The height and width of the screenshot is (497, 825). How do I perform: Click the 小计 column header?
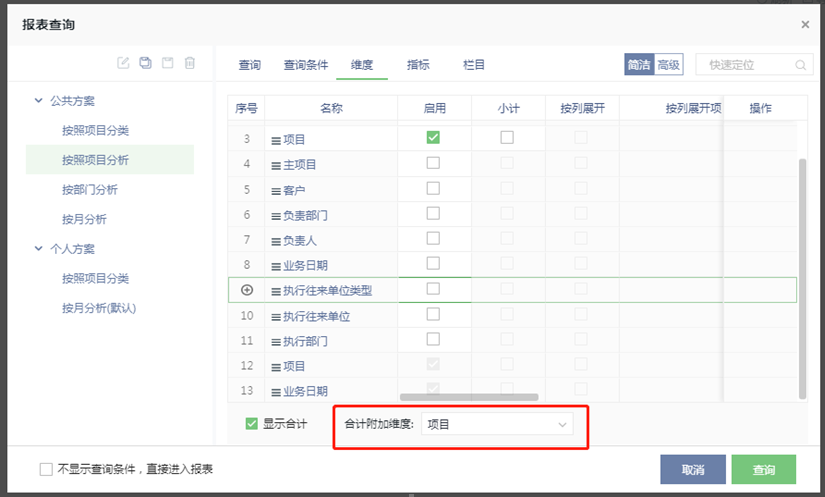508,108
